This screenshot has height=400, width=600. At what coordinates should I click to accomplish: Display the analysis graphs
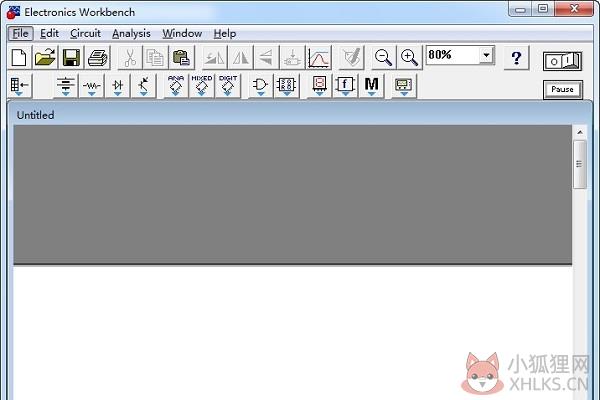(x=319, y=58)
